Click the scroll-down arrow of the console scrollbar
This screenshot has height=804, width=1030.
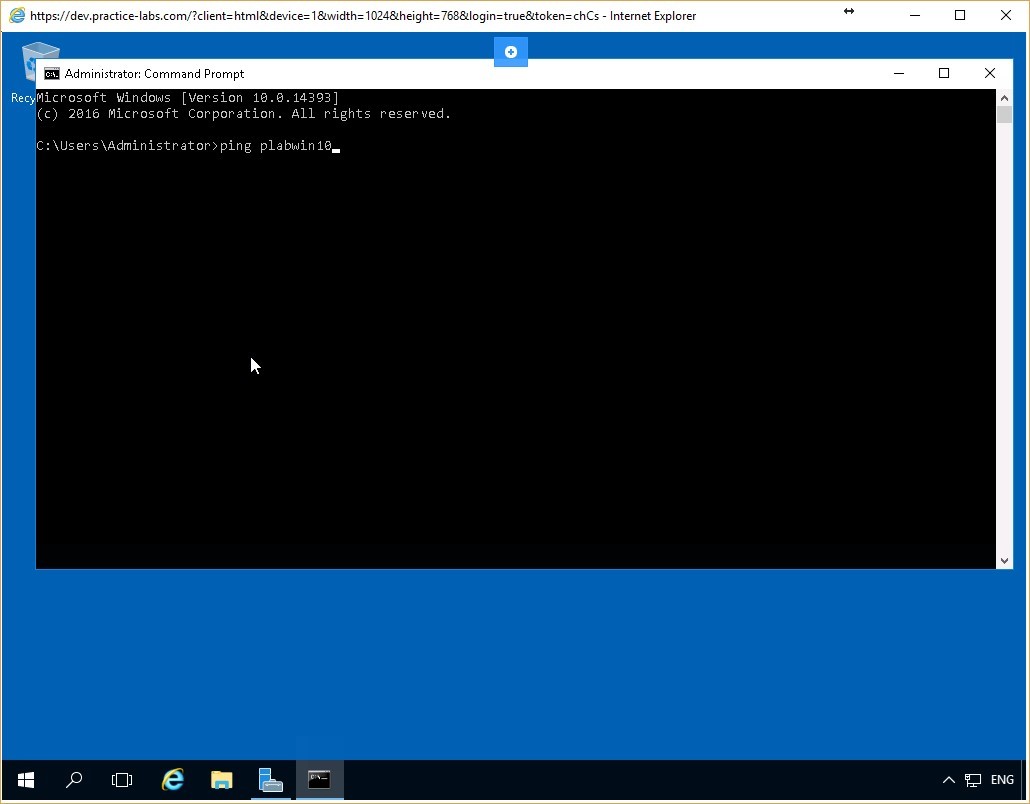[1003, 560]
